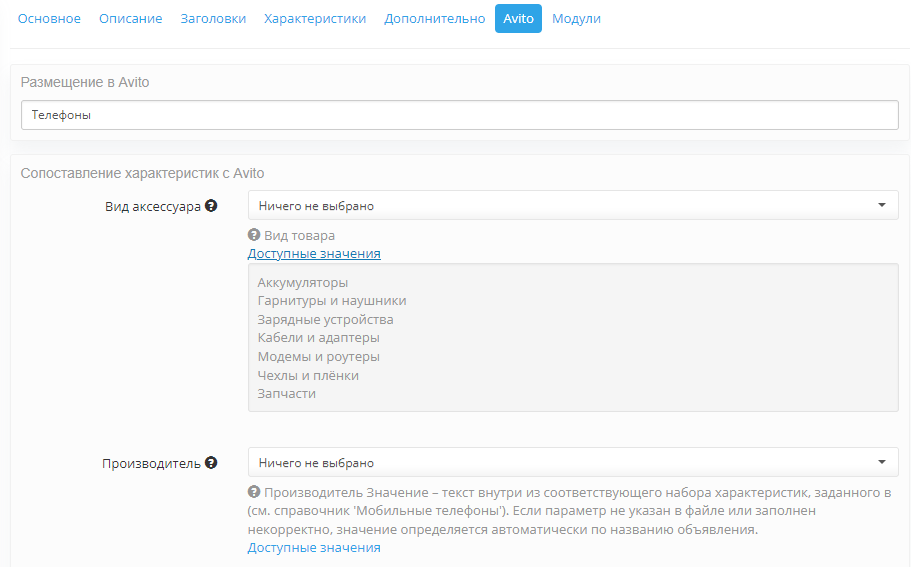
Task: Click help icon beside Вид аксессуара label
Action: 211,206
